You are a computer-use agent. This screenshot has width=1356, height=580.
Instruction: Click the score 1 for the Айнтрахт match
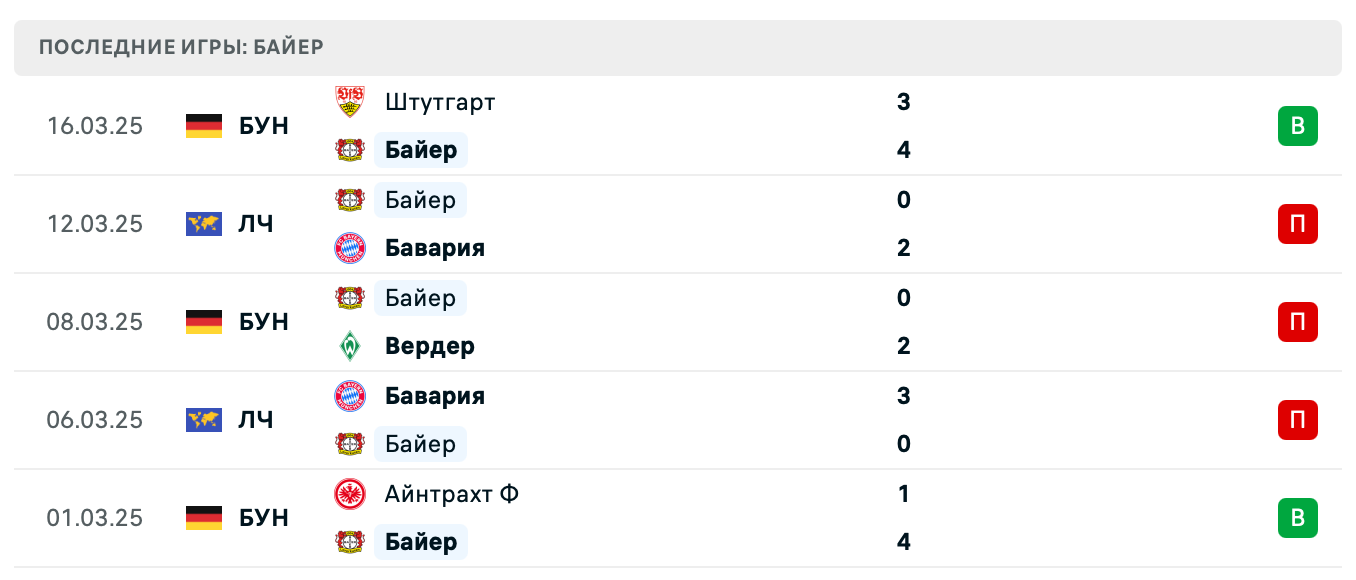[903, 494]
